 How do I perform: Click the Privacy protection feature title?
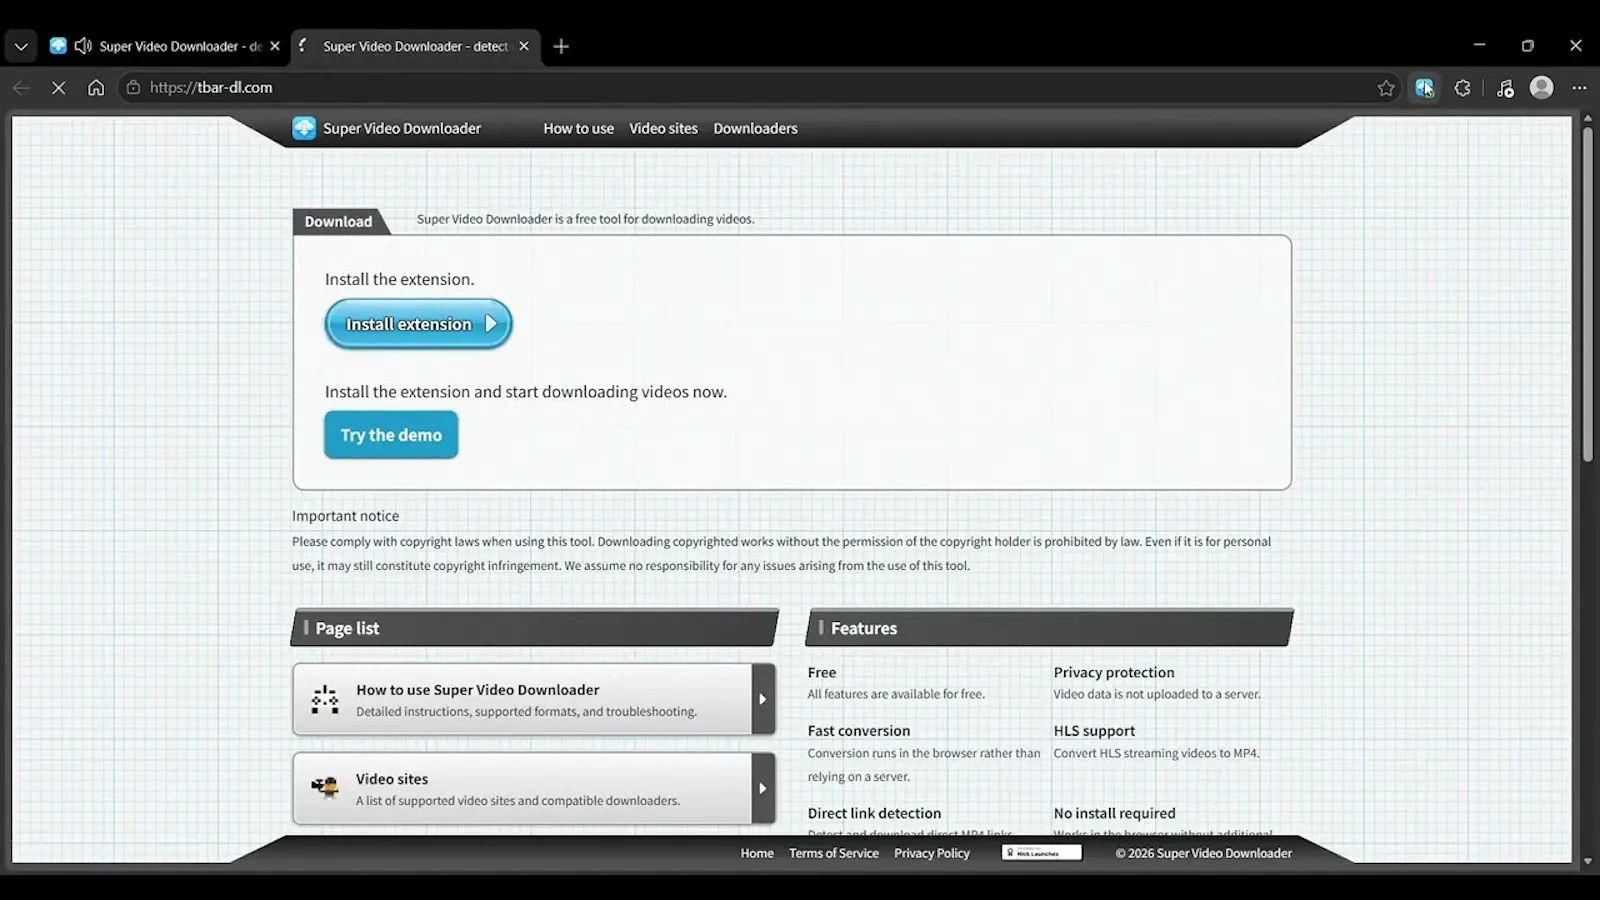[1114, 673]
